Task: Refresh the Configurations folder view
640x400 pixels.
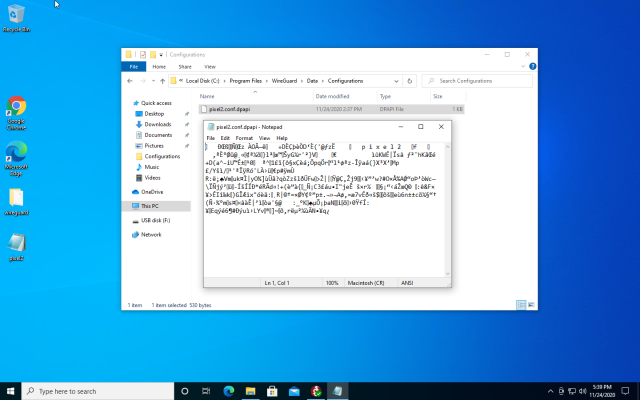Action: point(409,81)
